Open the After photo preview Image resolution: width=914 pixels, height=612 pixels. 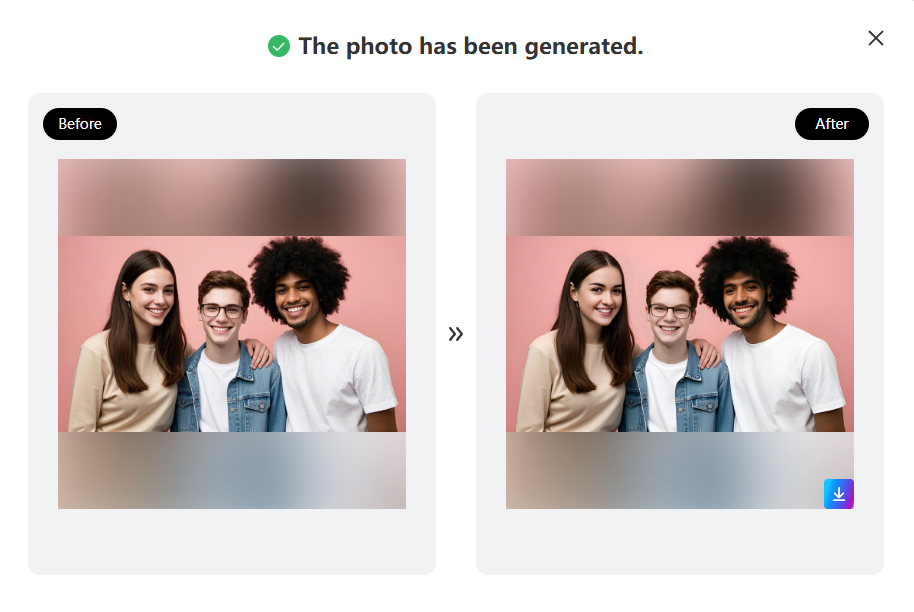point(680,334)
